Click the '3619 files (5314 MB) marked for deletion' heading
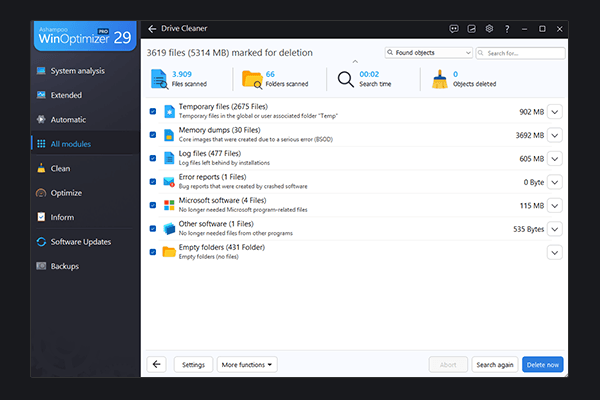 pyautogui.click(x=230, y=53)
